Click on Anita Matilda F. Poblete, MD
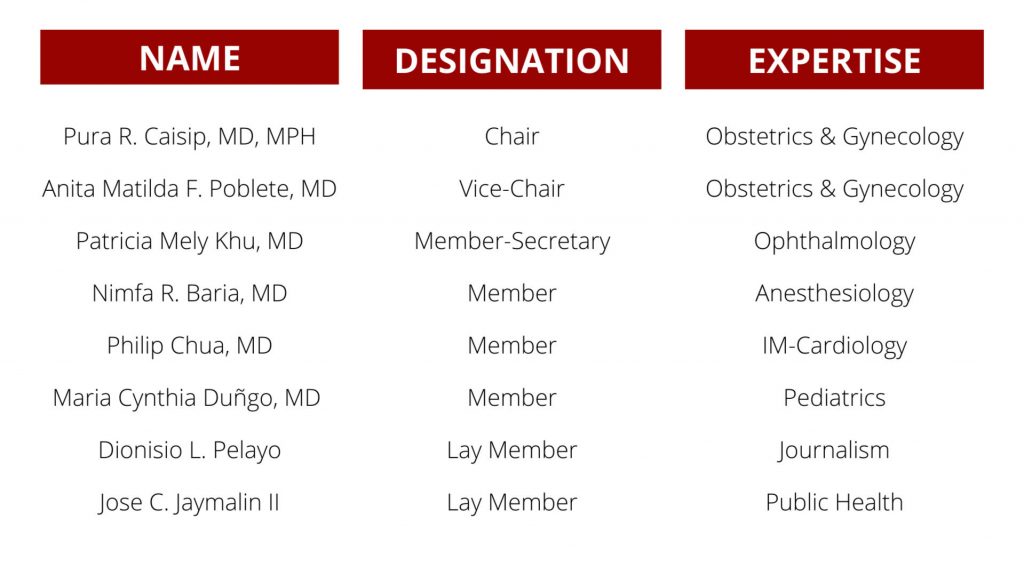Viewport: 1024px width, 575px height. [x=189, y=189]
